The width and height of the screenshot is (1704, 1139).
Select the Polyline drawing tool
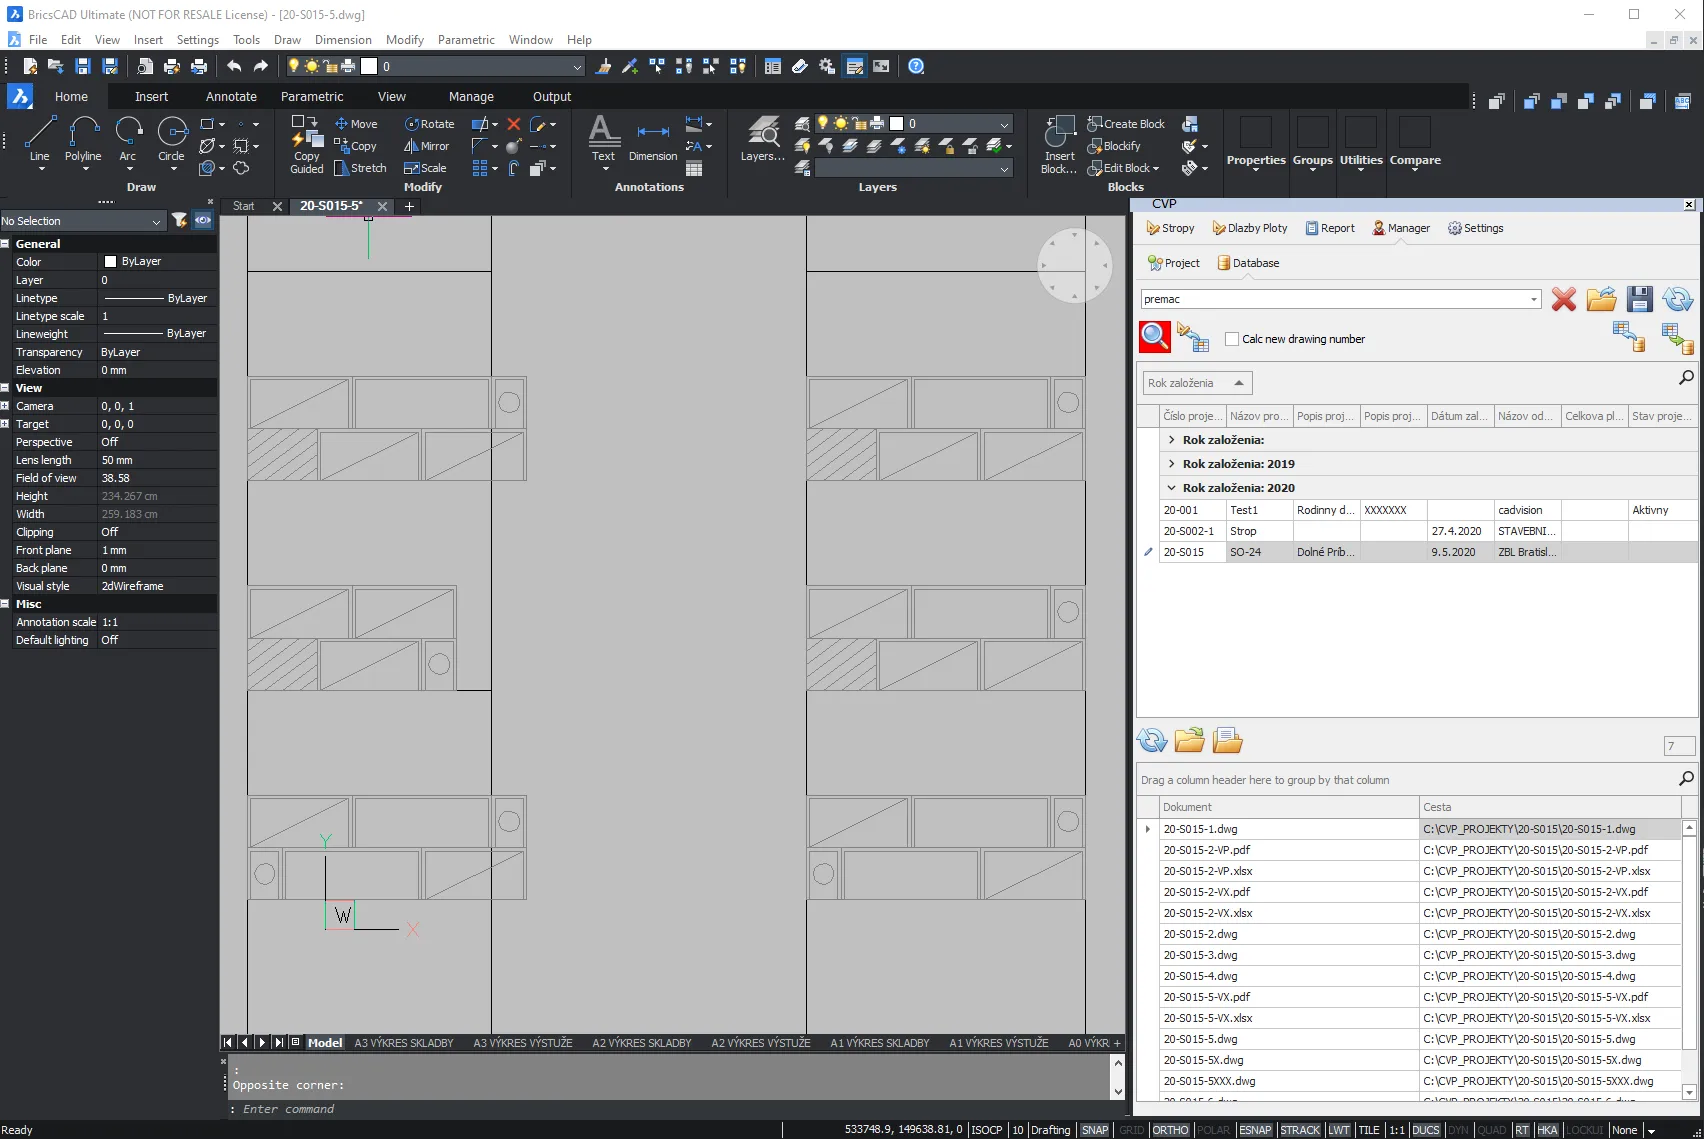click(x=83, y=139)
